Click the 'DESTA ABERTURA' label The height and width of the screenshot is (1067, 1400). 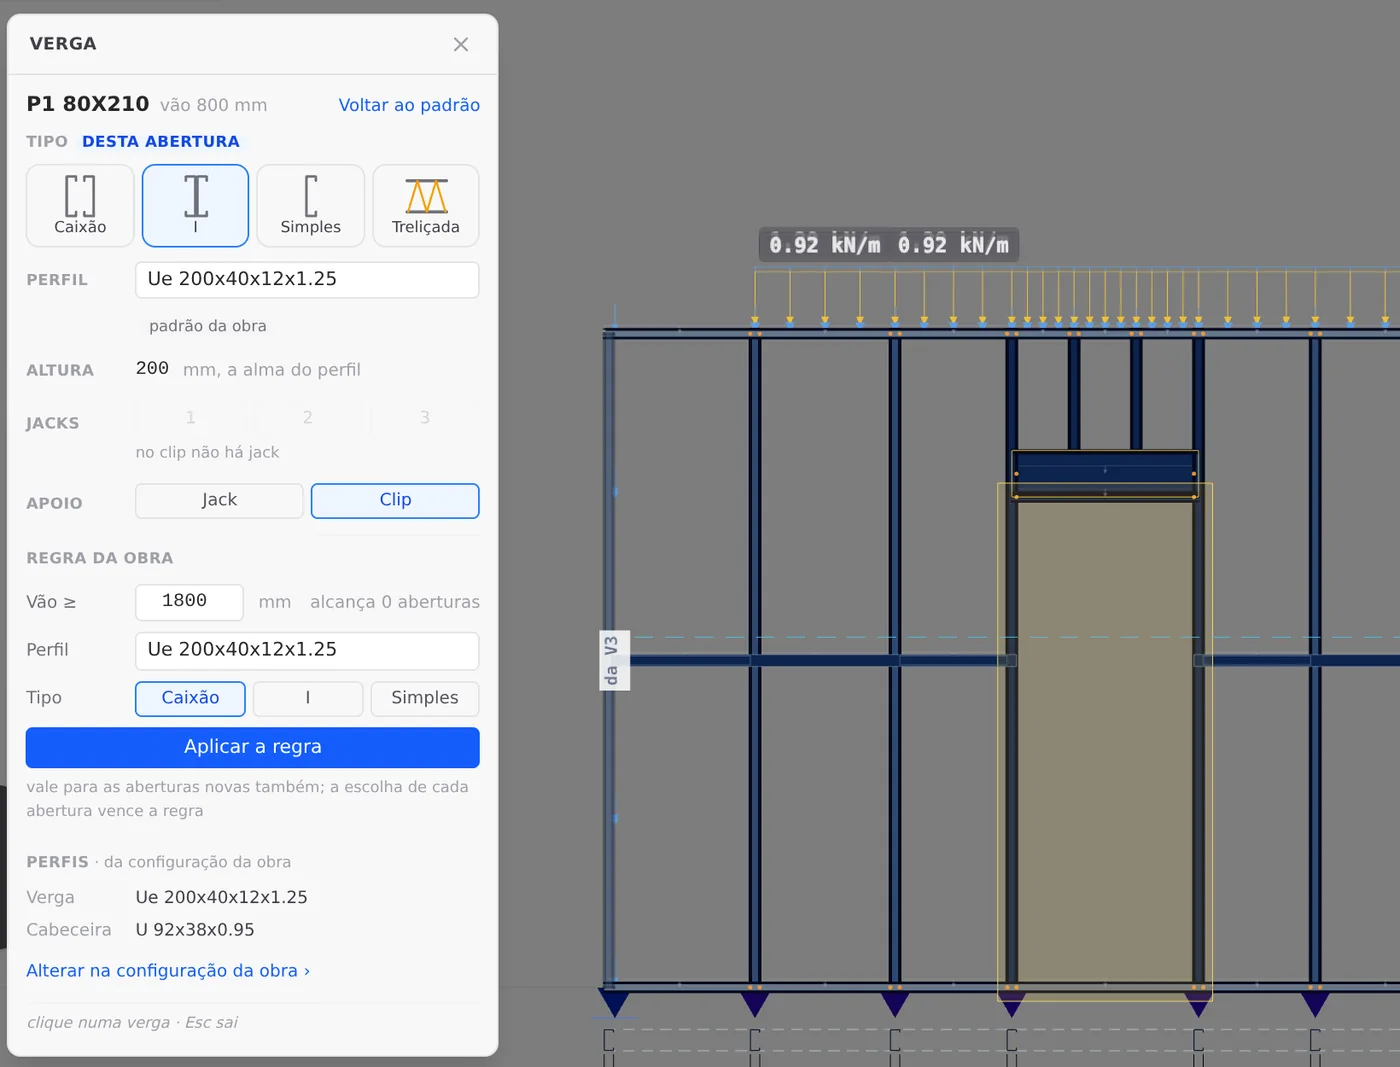[161, 142]
